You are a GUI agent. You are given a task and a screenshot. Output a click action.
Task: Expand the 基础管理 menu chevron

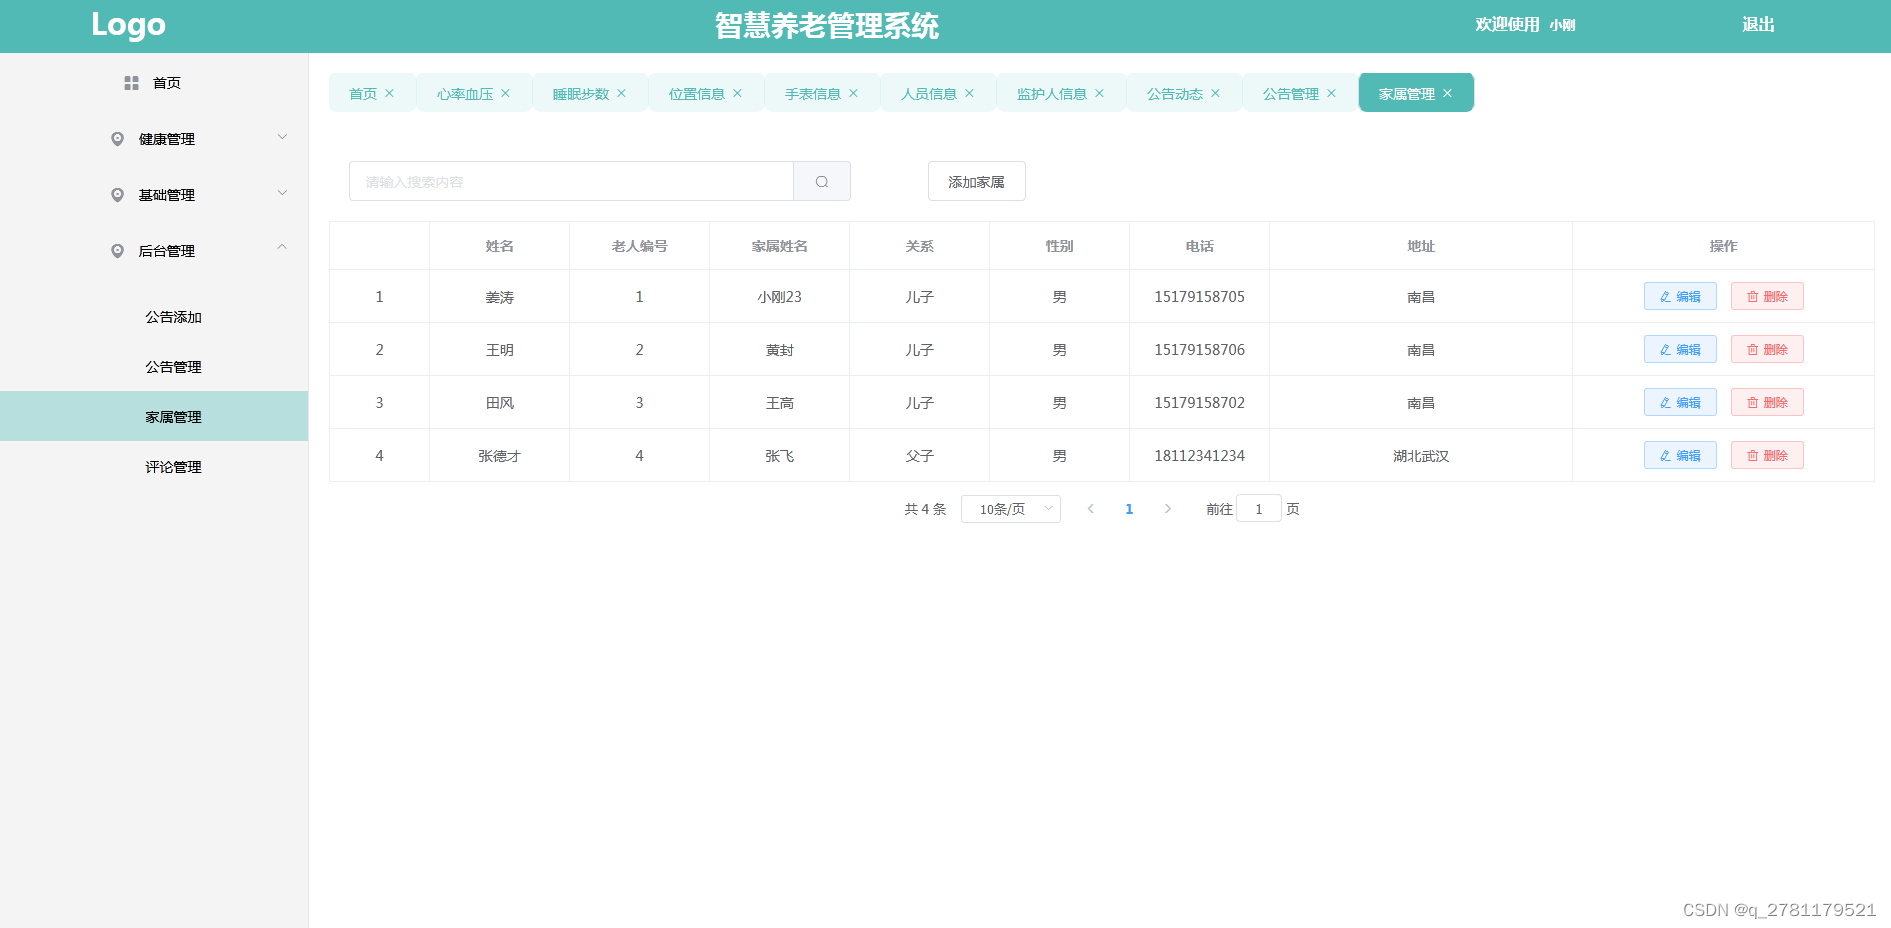click(x=282, y=193)
